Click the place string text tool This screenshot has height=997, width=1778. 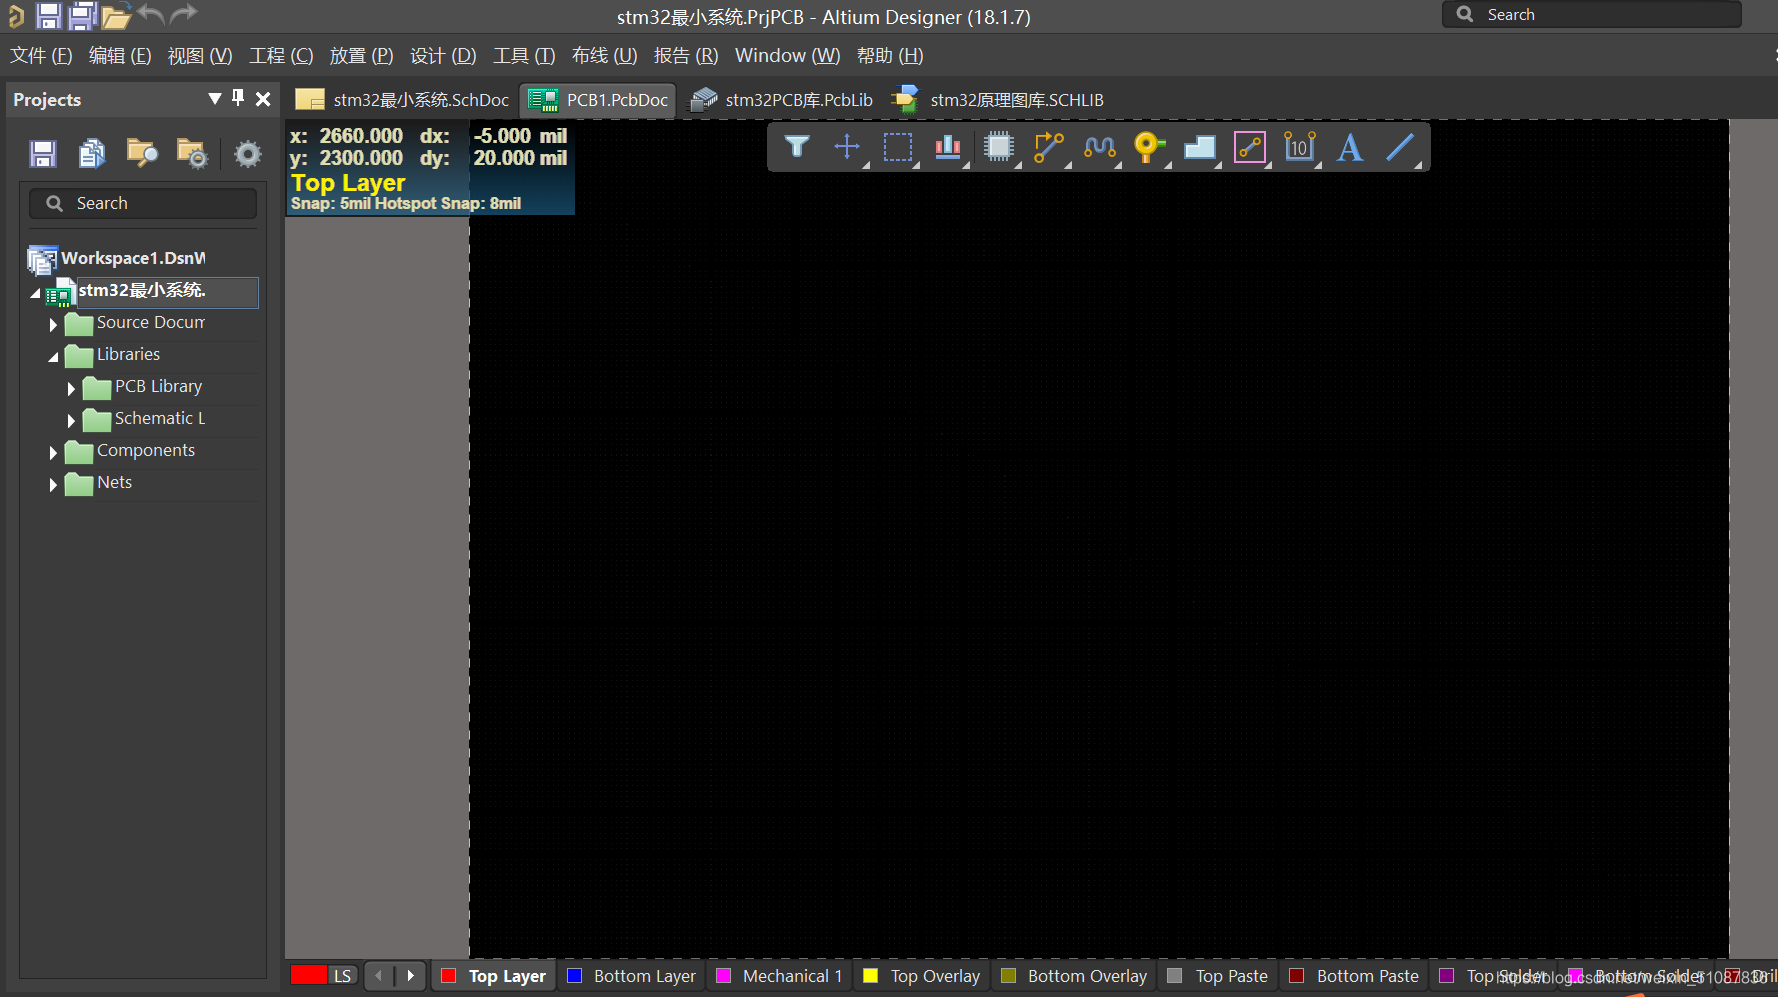(x=1350, y=147)
